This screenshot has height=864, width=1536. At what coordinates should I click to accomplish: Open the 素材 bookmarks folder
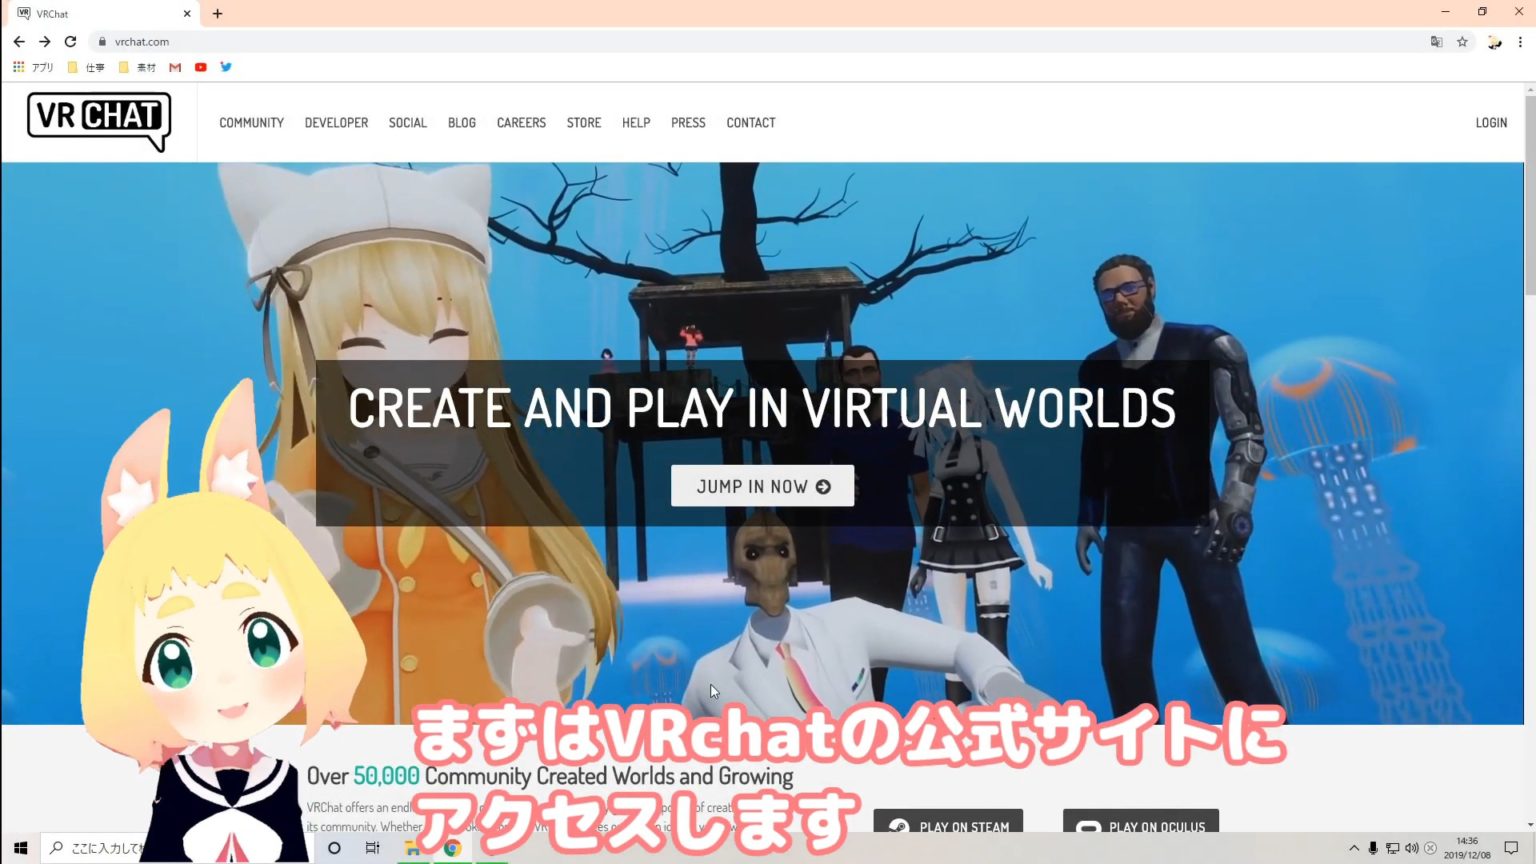[139, 67]
